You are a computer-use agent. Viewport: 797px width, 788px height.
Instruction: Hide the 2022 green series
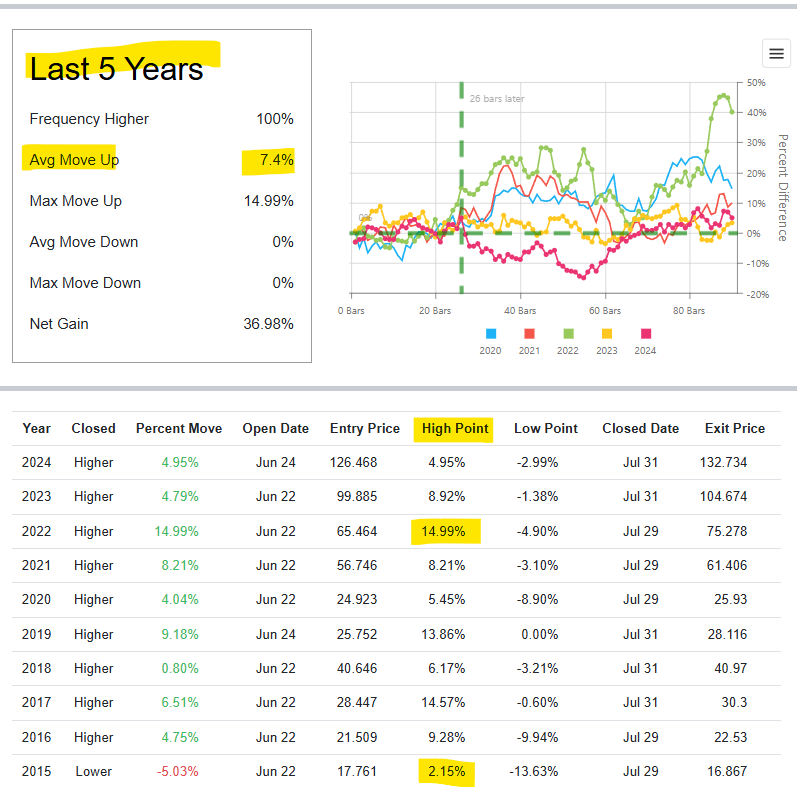coord(569,334)
